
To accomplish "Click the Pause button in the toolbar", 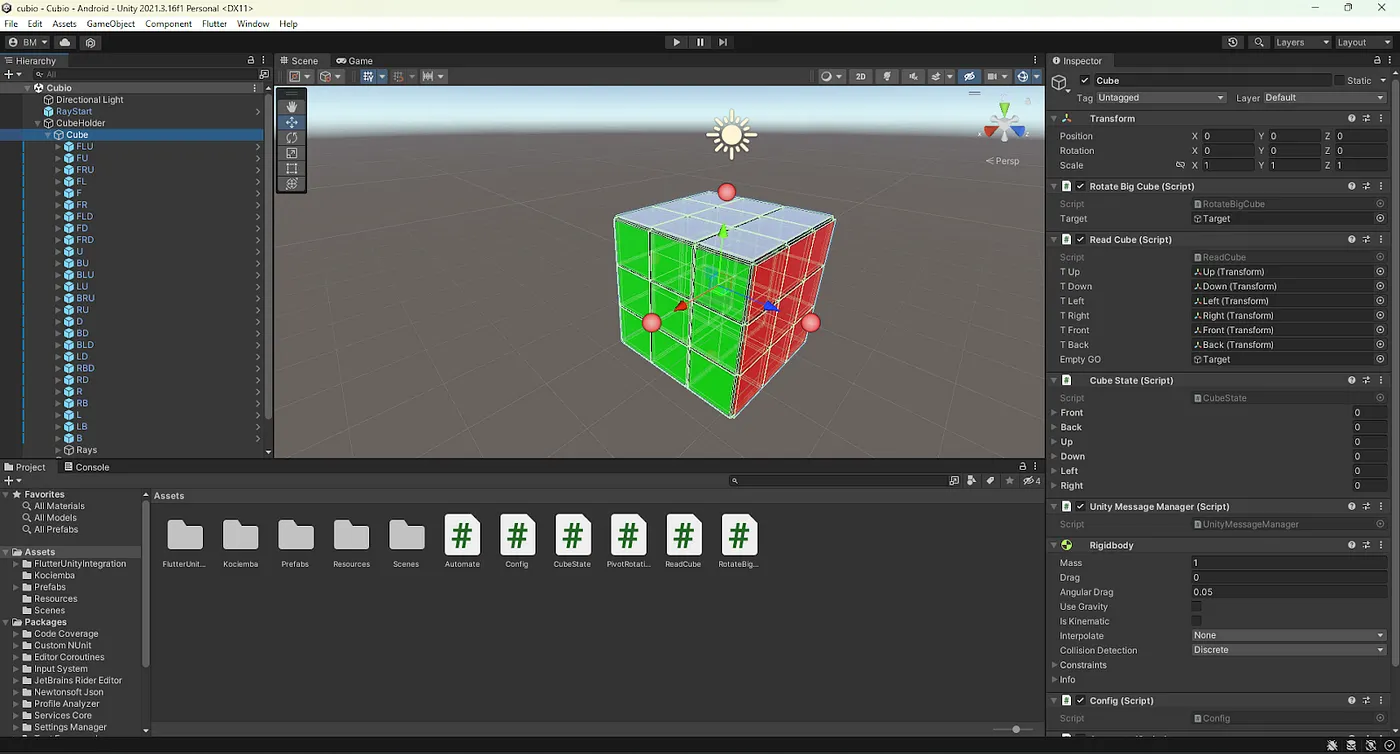I will coord(700,42).
